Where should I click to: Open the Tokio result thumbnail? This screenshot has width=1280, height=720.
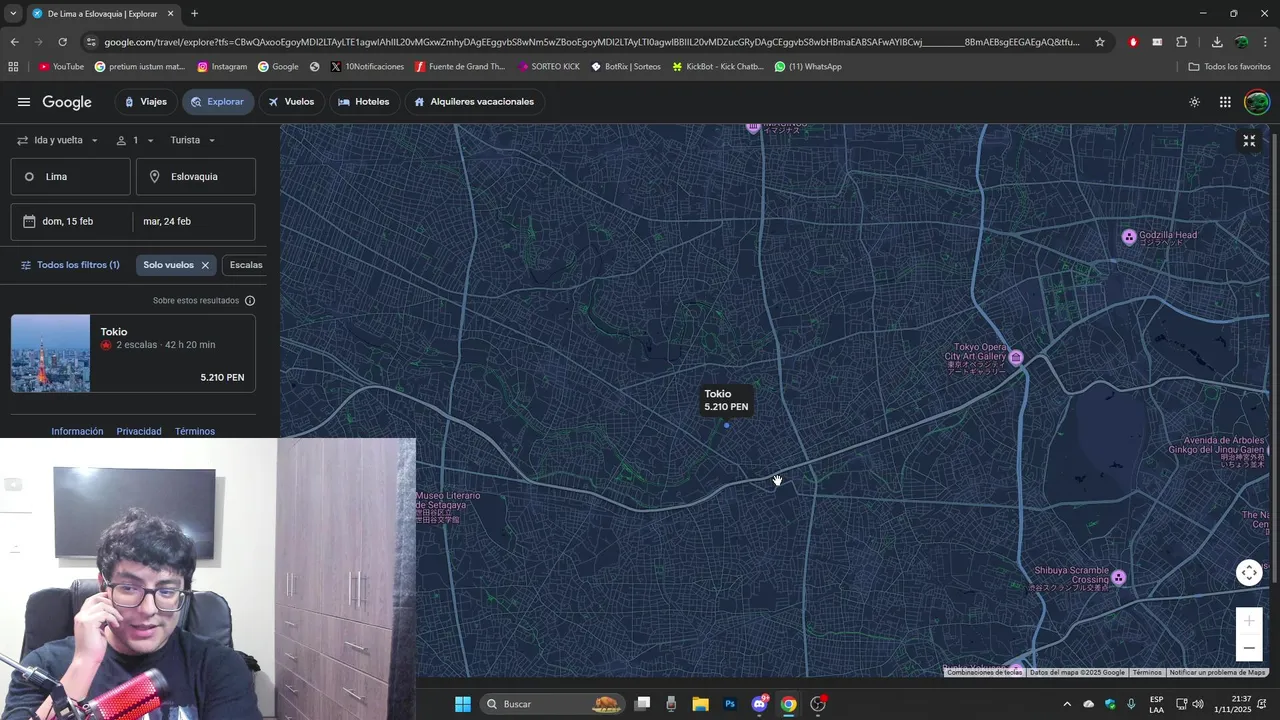50,353
